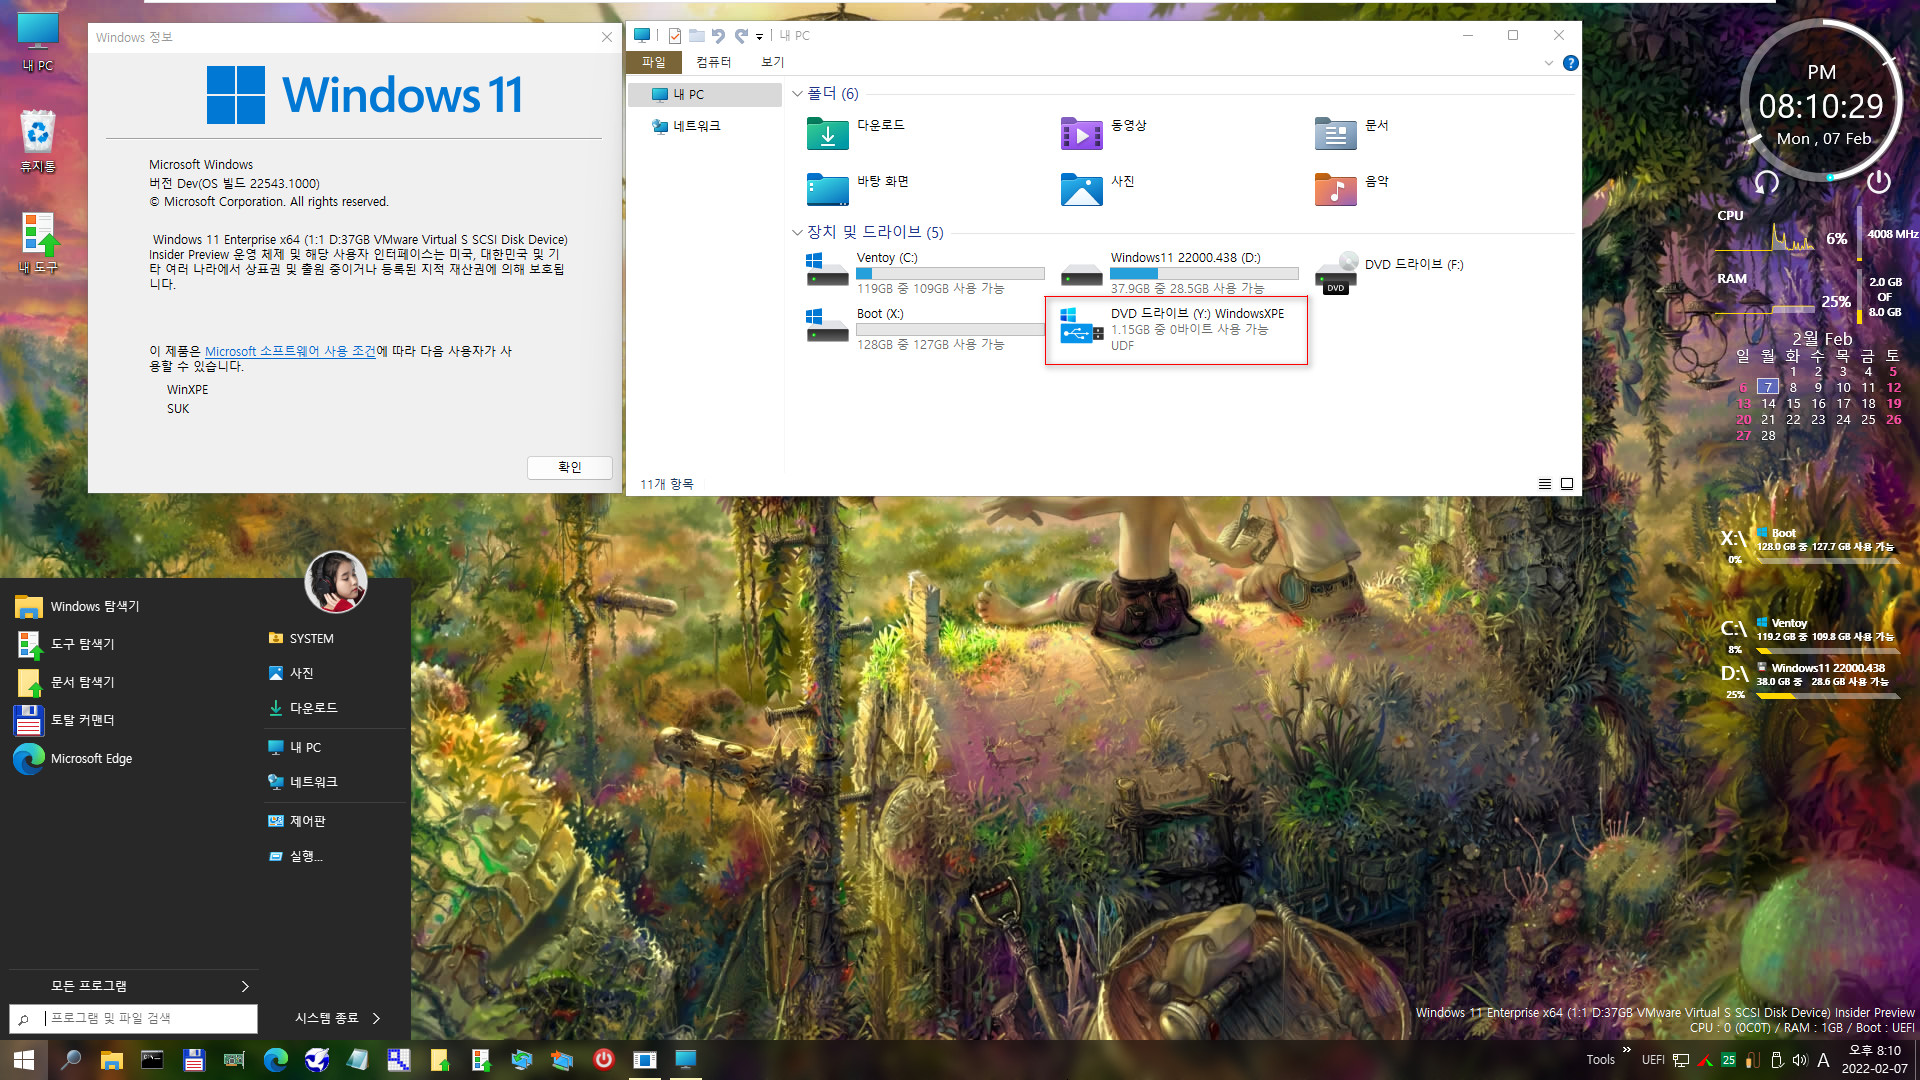Click the magnifier search icon on taskbar
The height and width of the screenshot is (1080, 1920).
pos(71,1059)
